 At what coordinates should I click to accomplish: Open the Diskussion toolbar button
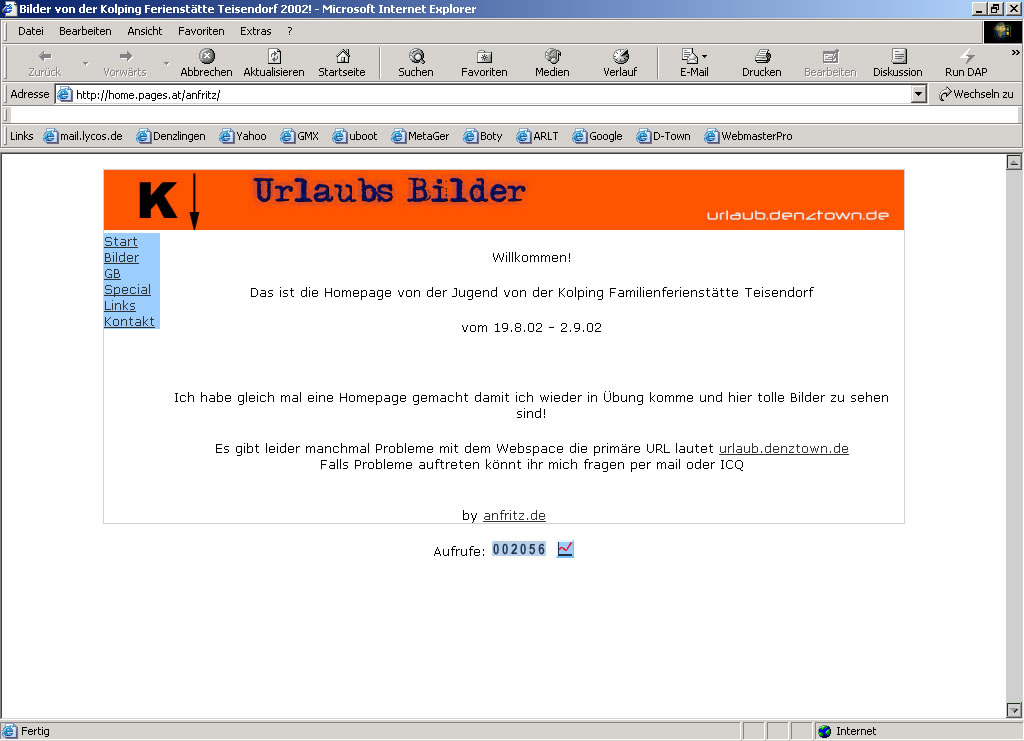(898, 63)
